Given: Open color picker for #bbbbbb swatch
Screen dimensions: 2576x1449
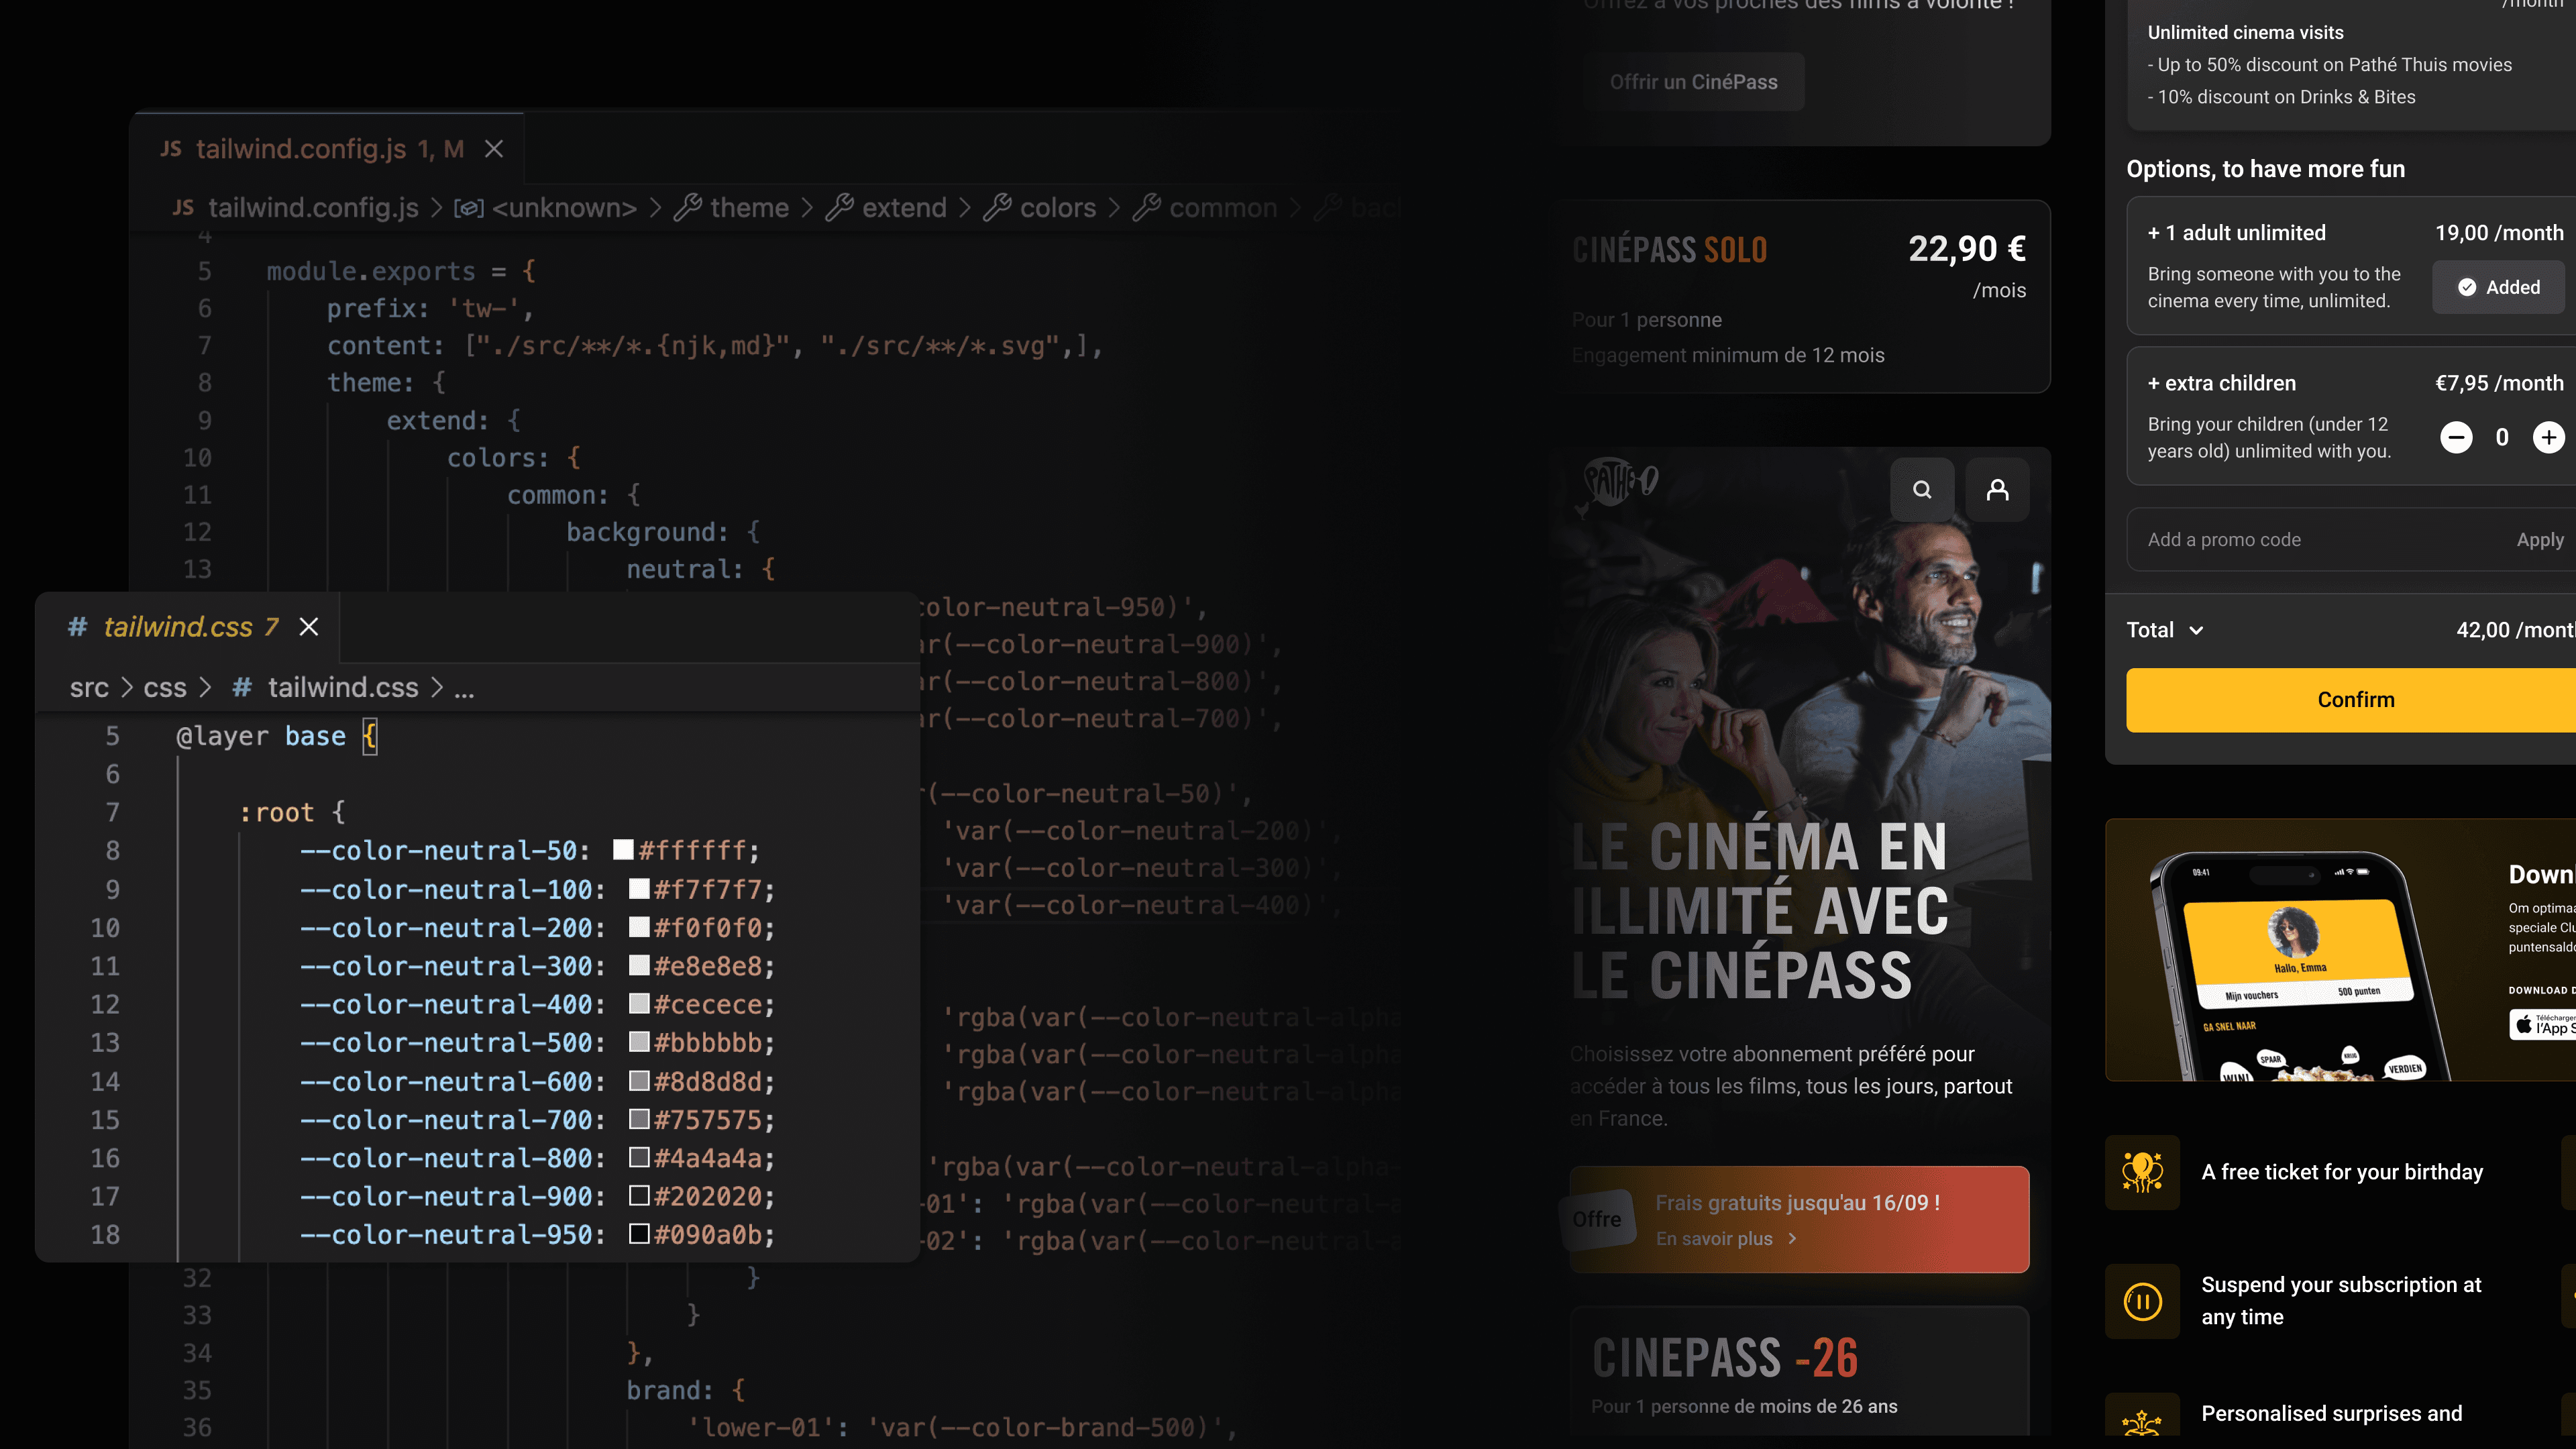Looking at the screenshot, I should pyautogui.click(x=639, y=1042).
